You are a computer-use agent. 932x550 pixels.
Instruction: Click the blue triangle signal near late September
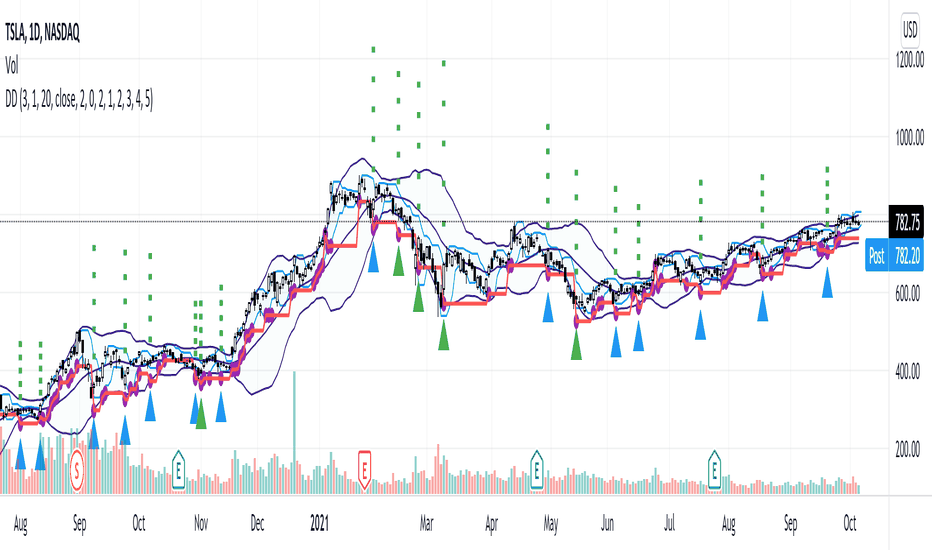coord(827,282)
